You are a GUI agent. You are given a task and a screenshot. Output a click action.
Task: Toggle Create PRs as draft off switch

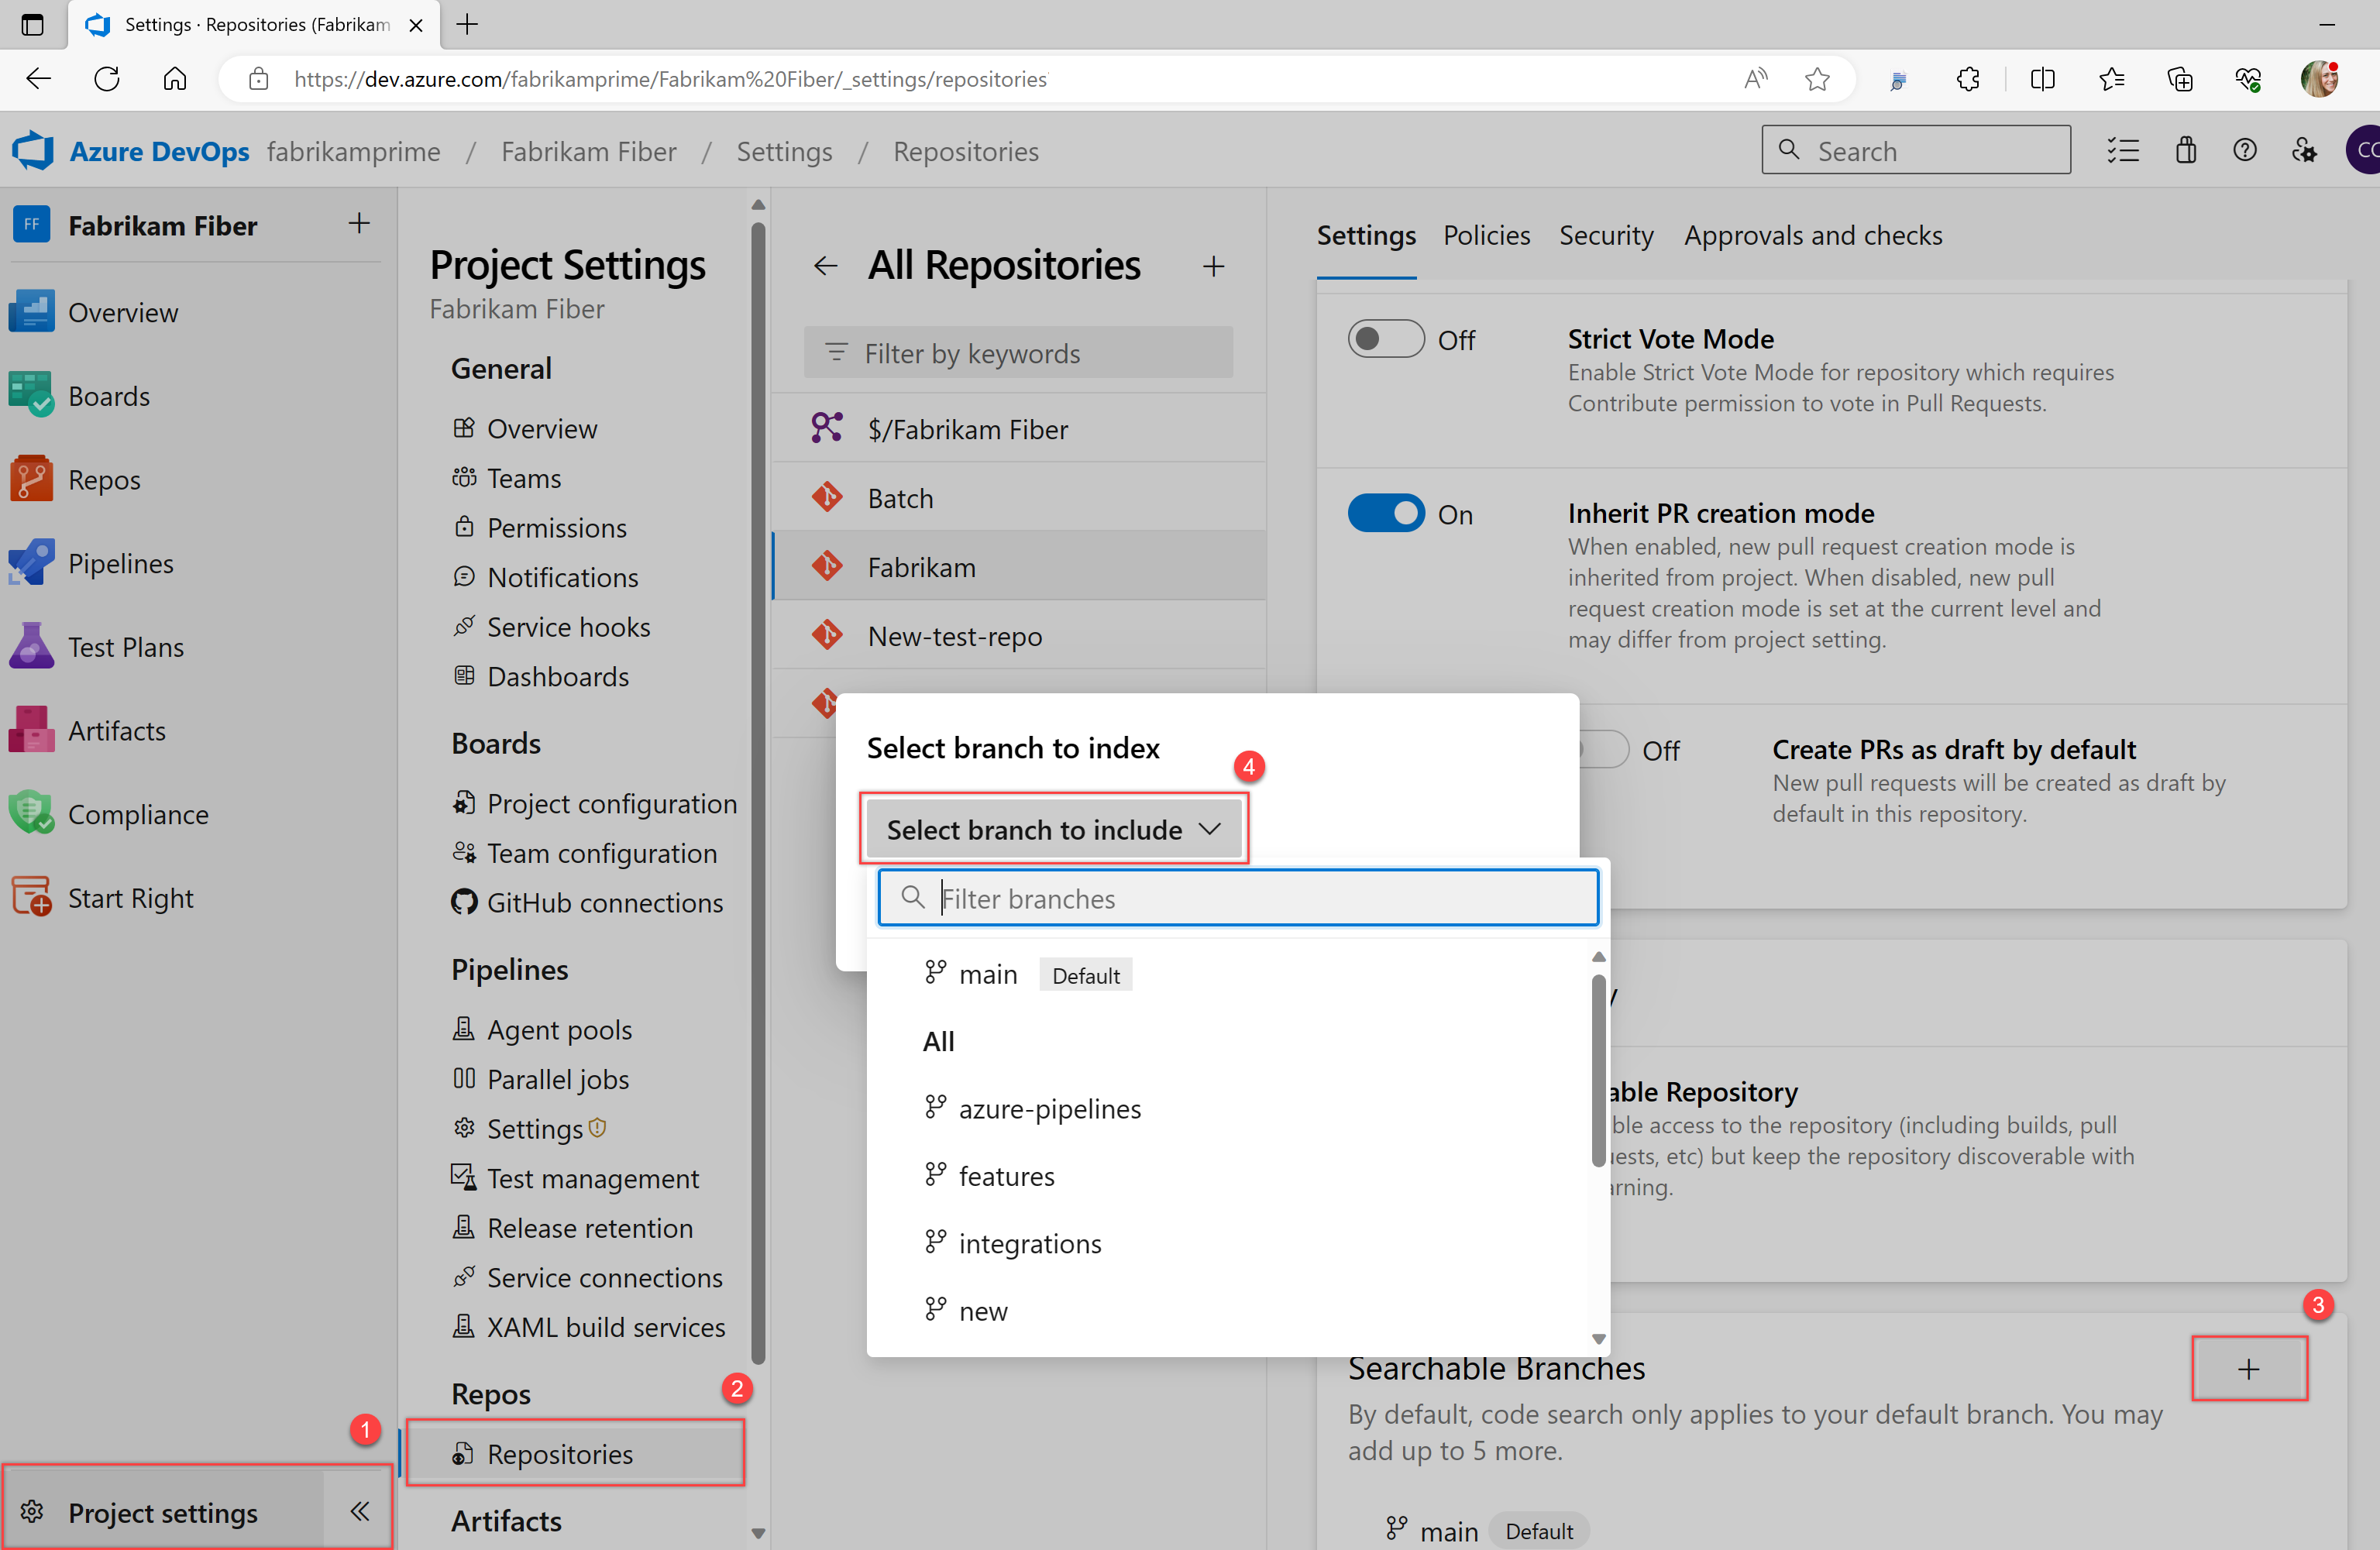1598,749
